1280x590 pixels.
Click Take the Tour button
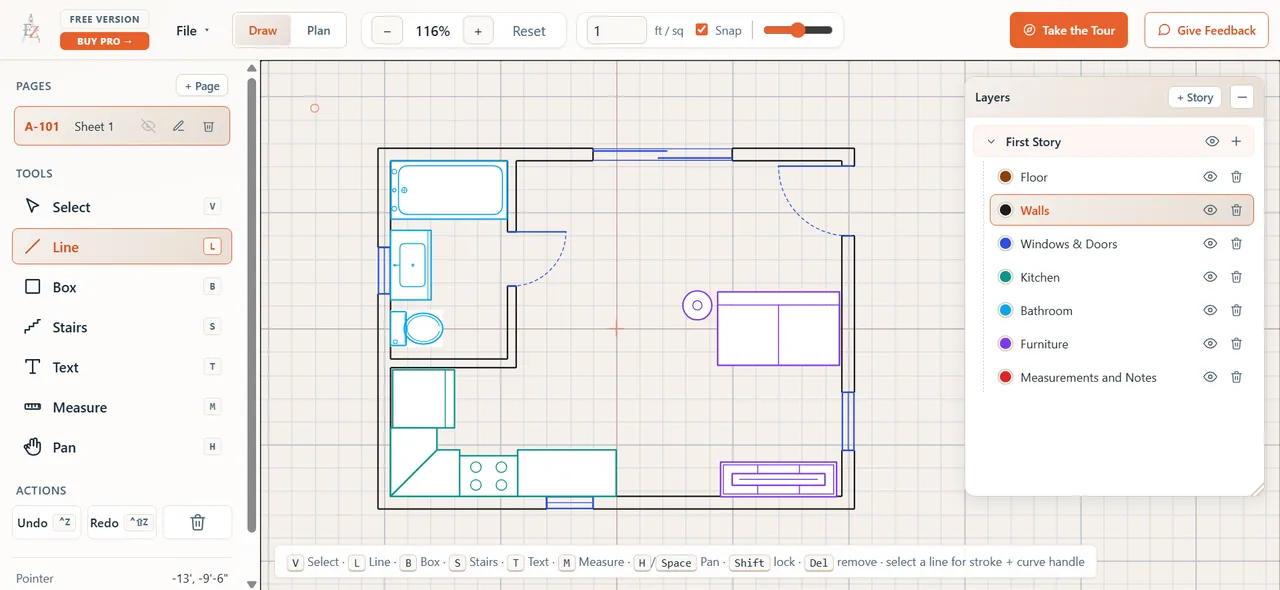pos(1069,30)
